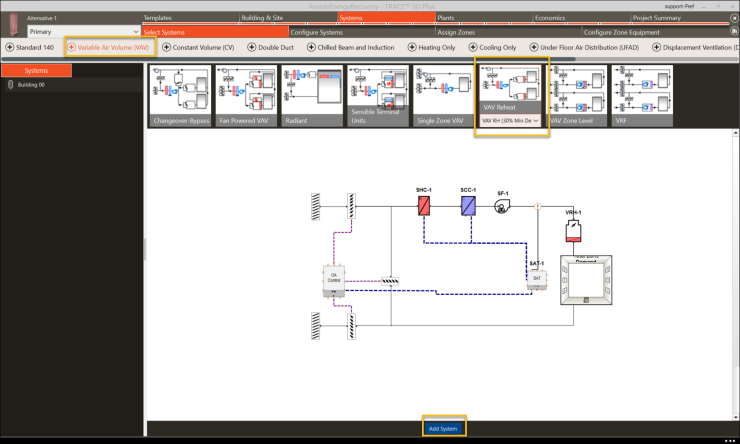Expand the Cooling Only category

tap(492, 48)
